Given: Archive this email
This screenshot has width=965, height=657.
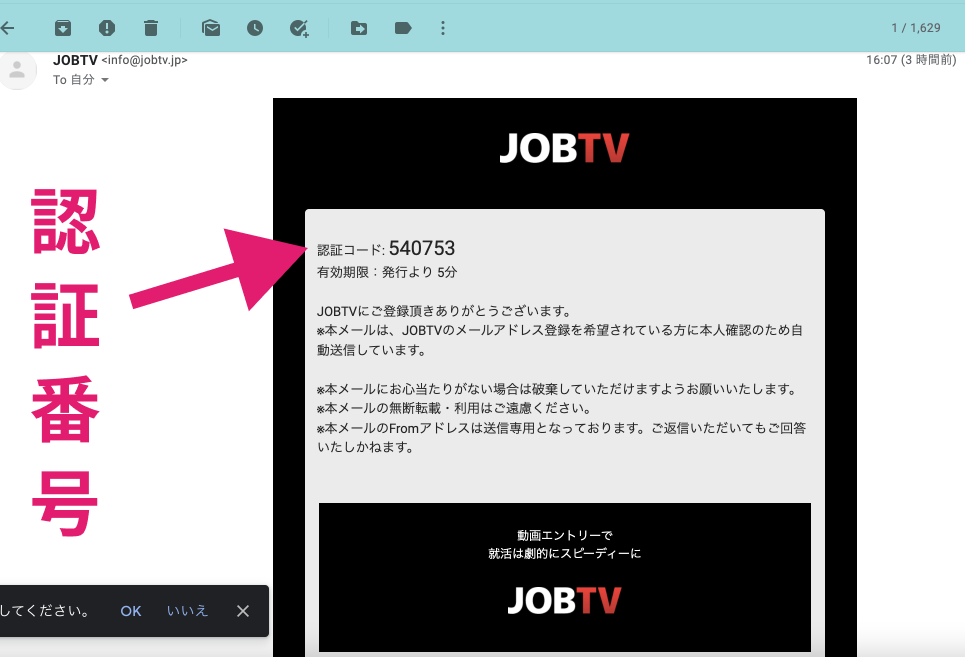Looking at the screenshot, I should pos(63,28).
